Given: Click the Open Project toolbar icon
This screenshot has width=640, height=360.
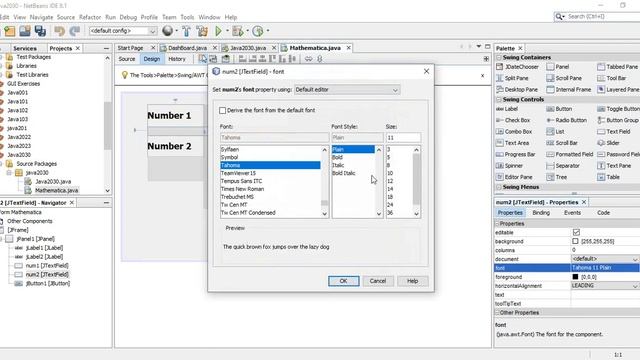Looking at the screenshot, I should [25, 31].
